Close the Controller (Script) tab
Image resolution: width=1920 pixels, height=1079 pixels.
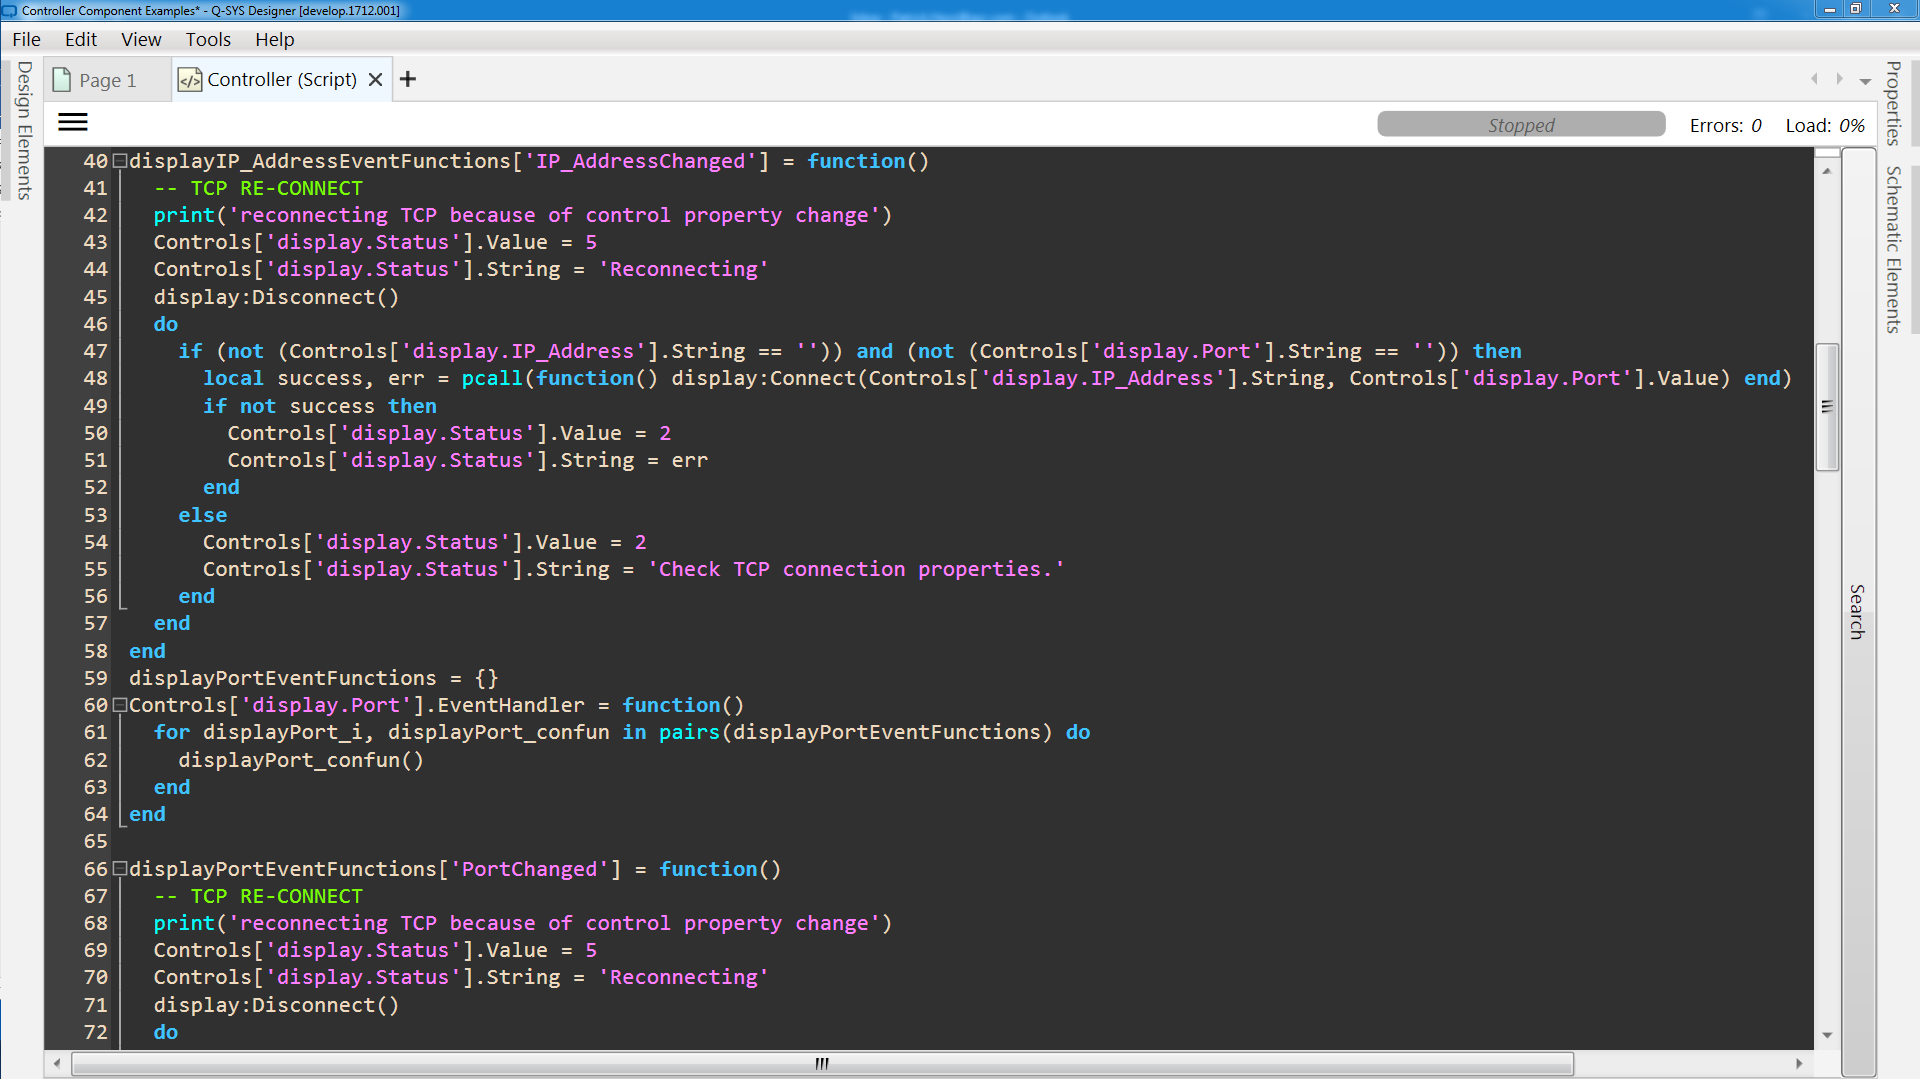(376, 80)
